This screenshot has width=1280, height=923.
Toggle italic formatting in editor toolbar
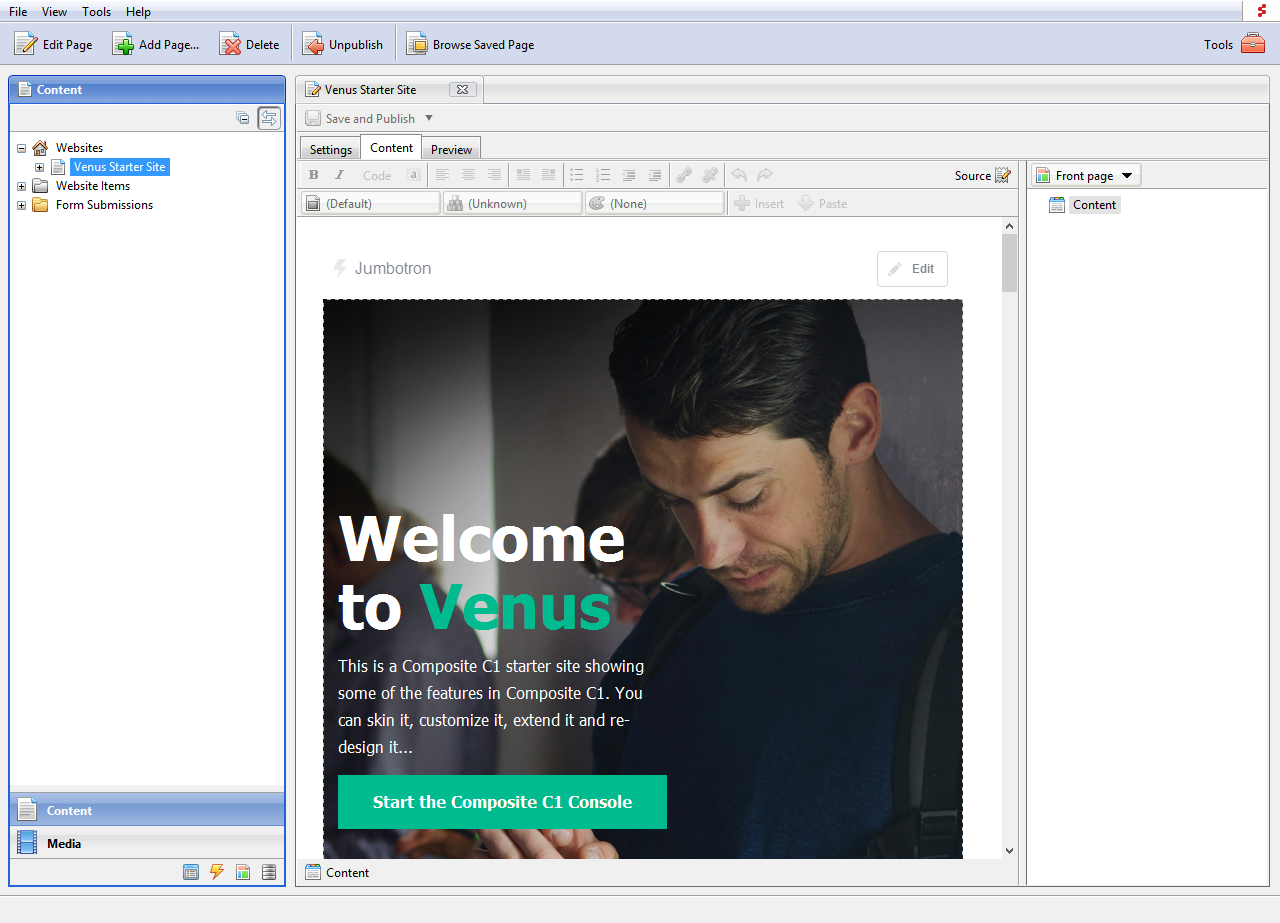(x=339, y=175)
